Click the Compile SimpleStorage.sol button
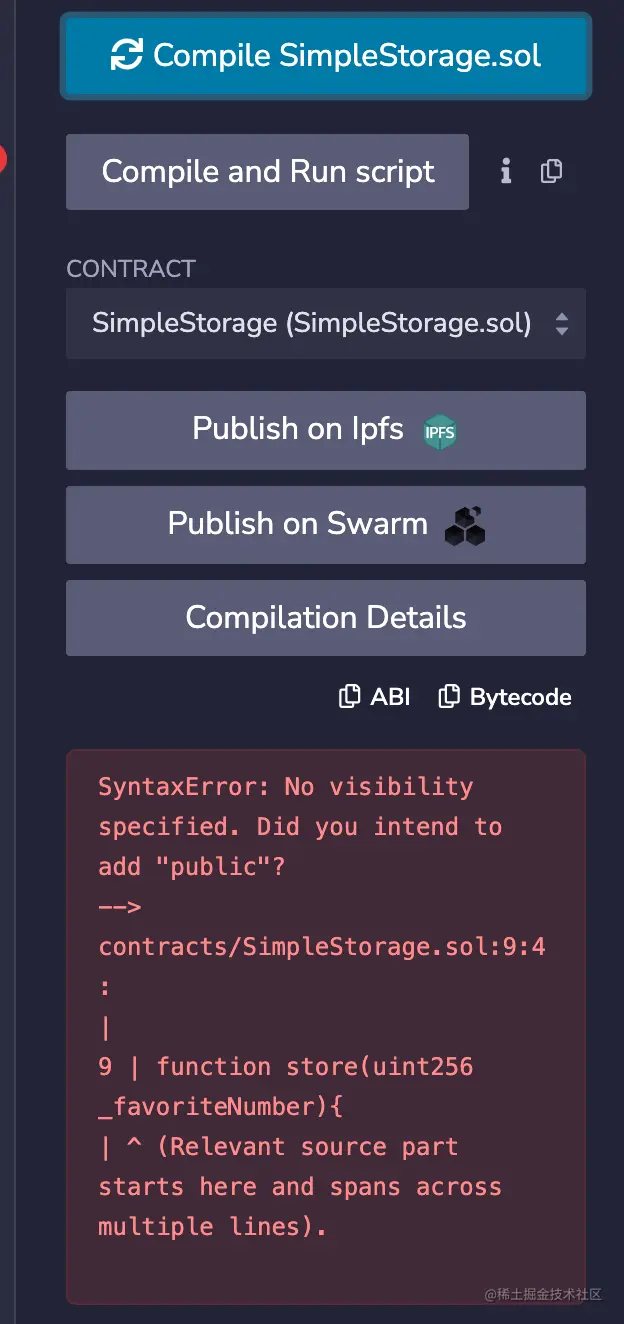Screen dimensions: 624x1324 coord(326,56)
